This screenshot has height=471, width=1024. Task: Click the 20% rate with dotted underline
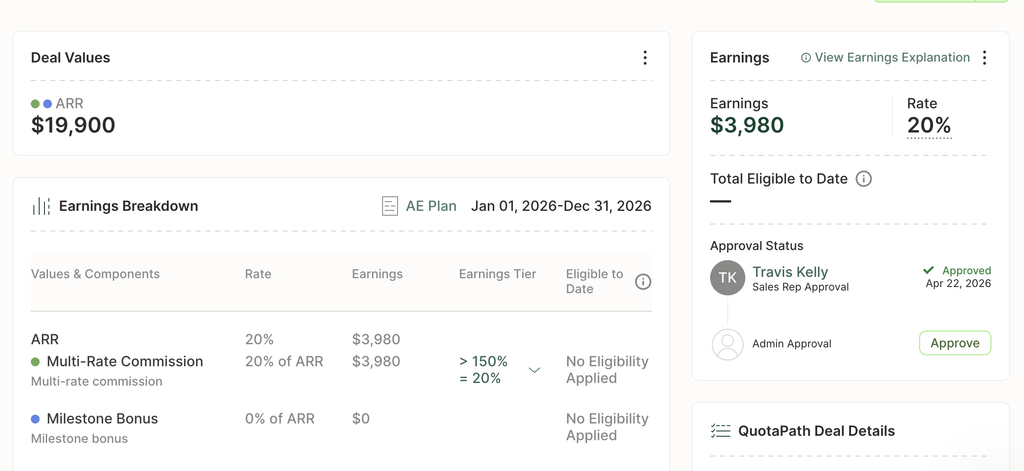click(x=929, y=125)
